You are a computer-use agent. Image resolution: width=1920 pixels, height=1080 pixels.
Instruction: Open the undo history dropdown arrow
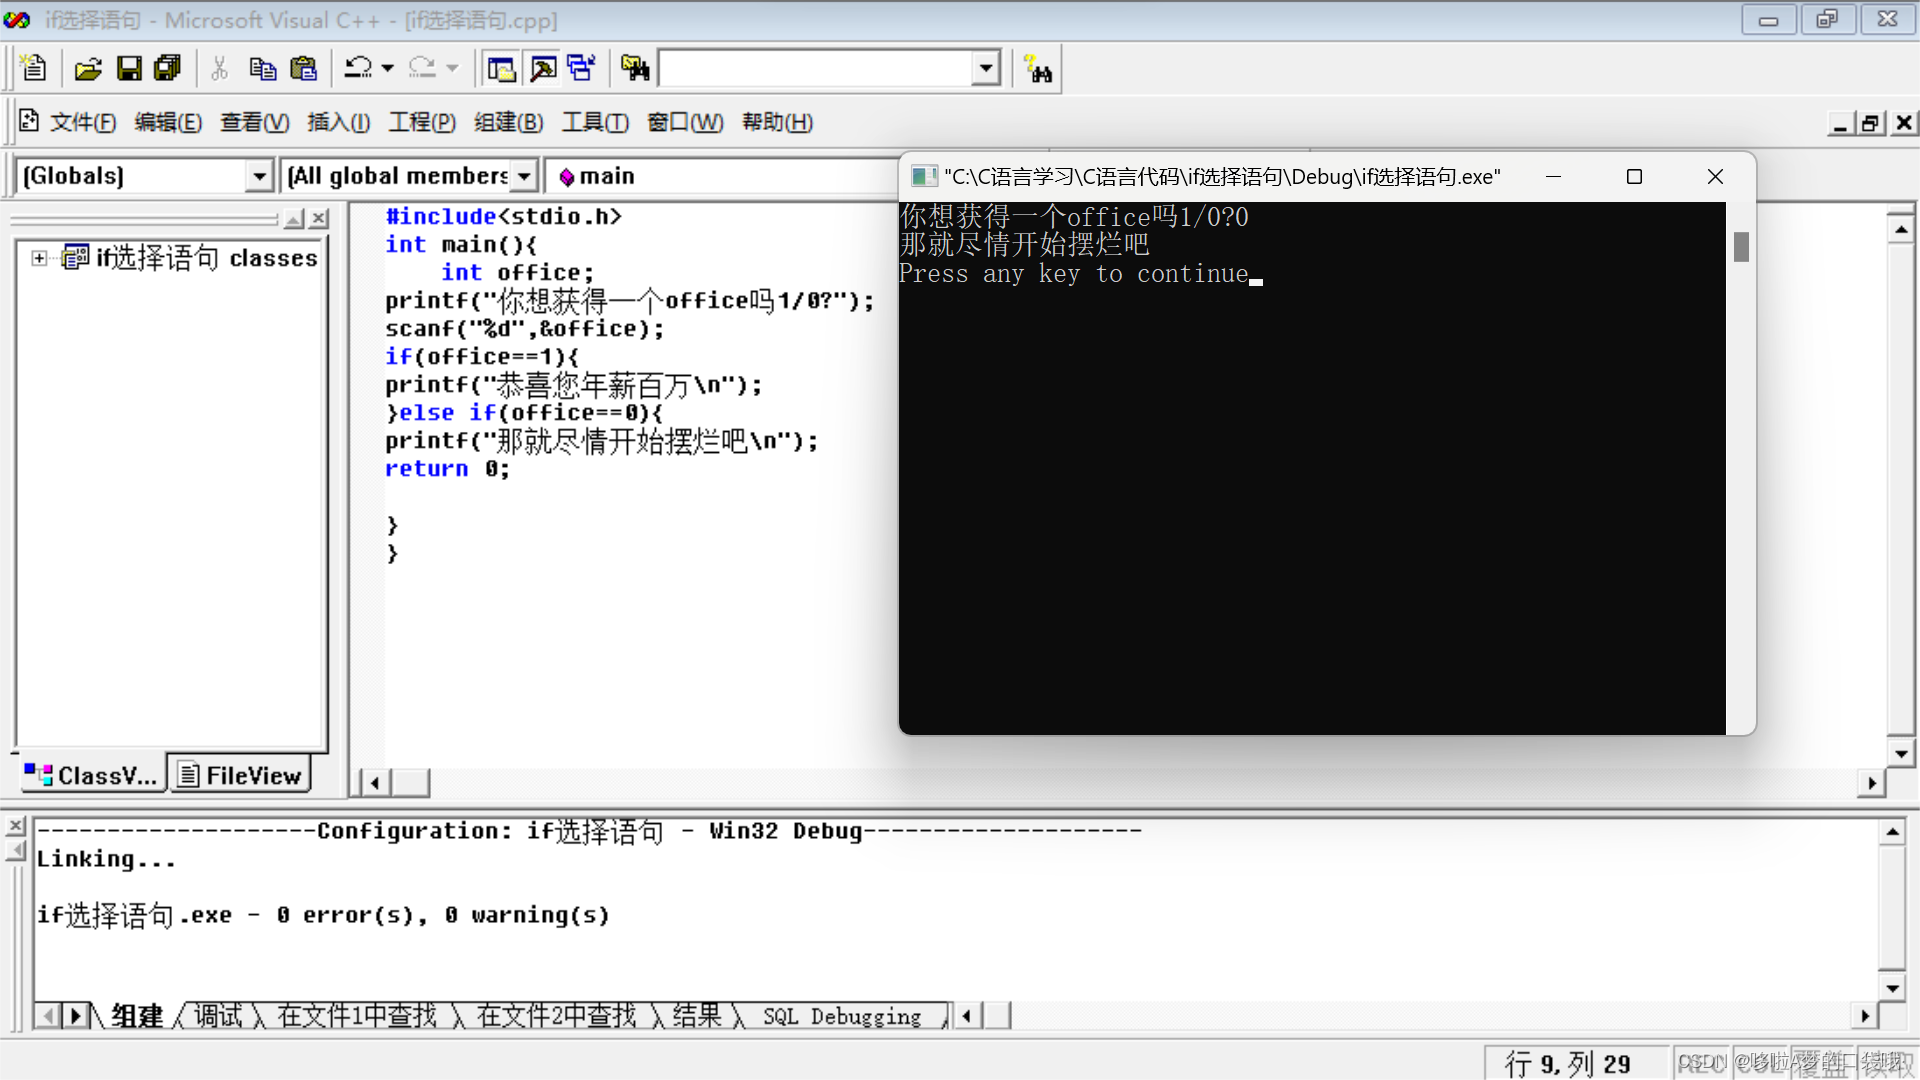[388, 68]
